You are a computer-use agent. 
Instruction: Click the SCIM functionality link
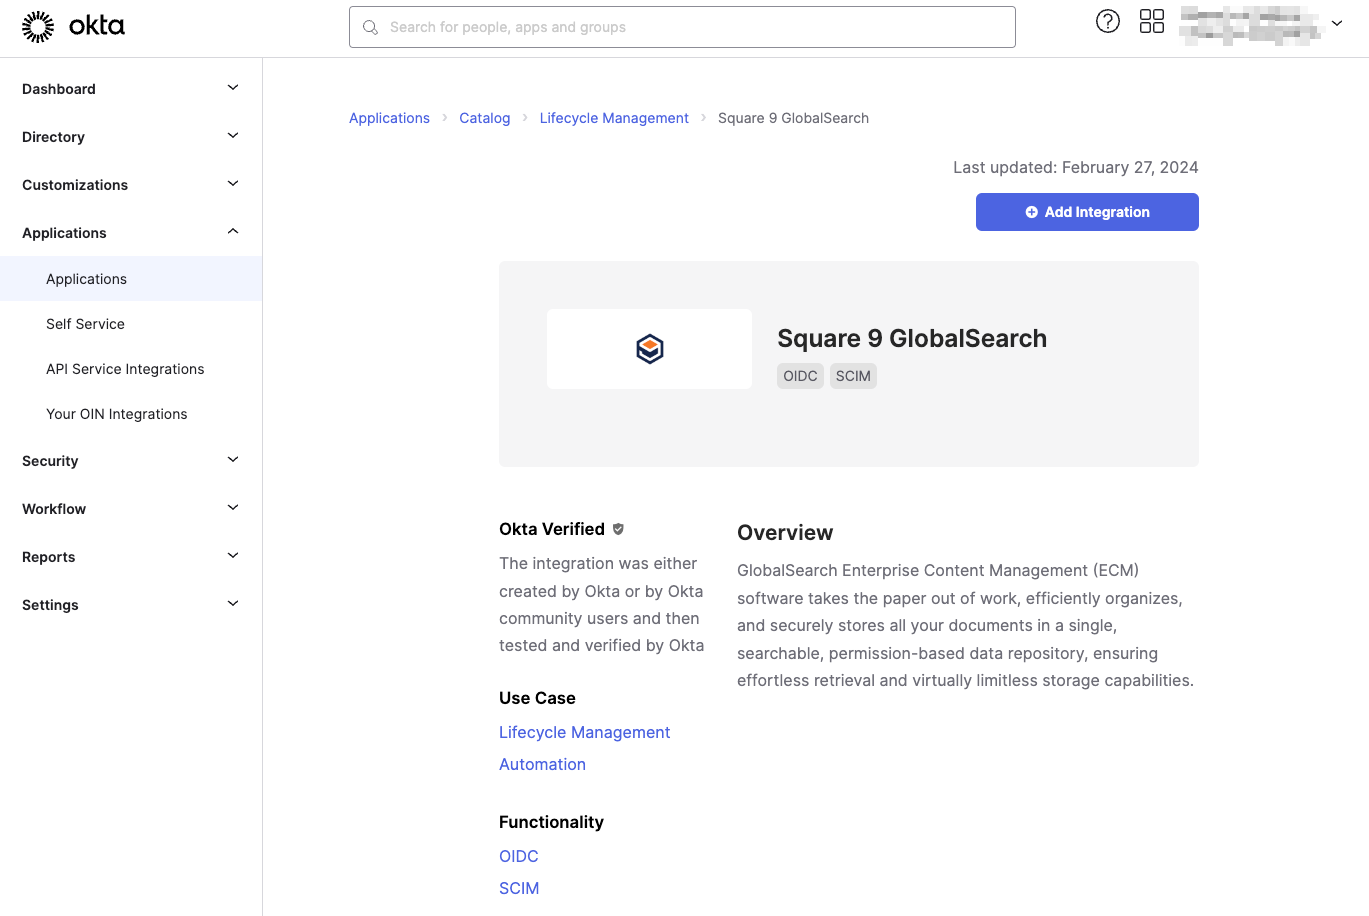coord(519,888)
